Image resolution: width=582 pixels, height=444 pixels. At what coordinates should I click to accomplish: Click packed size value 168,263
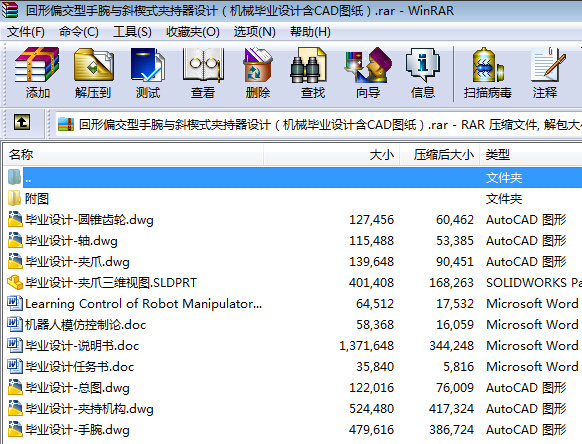[451, 283]
